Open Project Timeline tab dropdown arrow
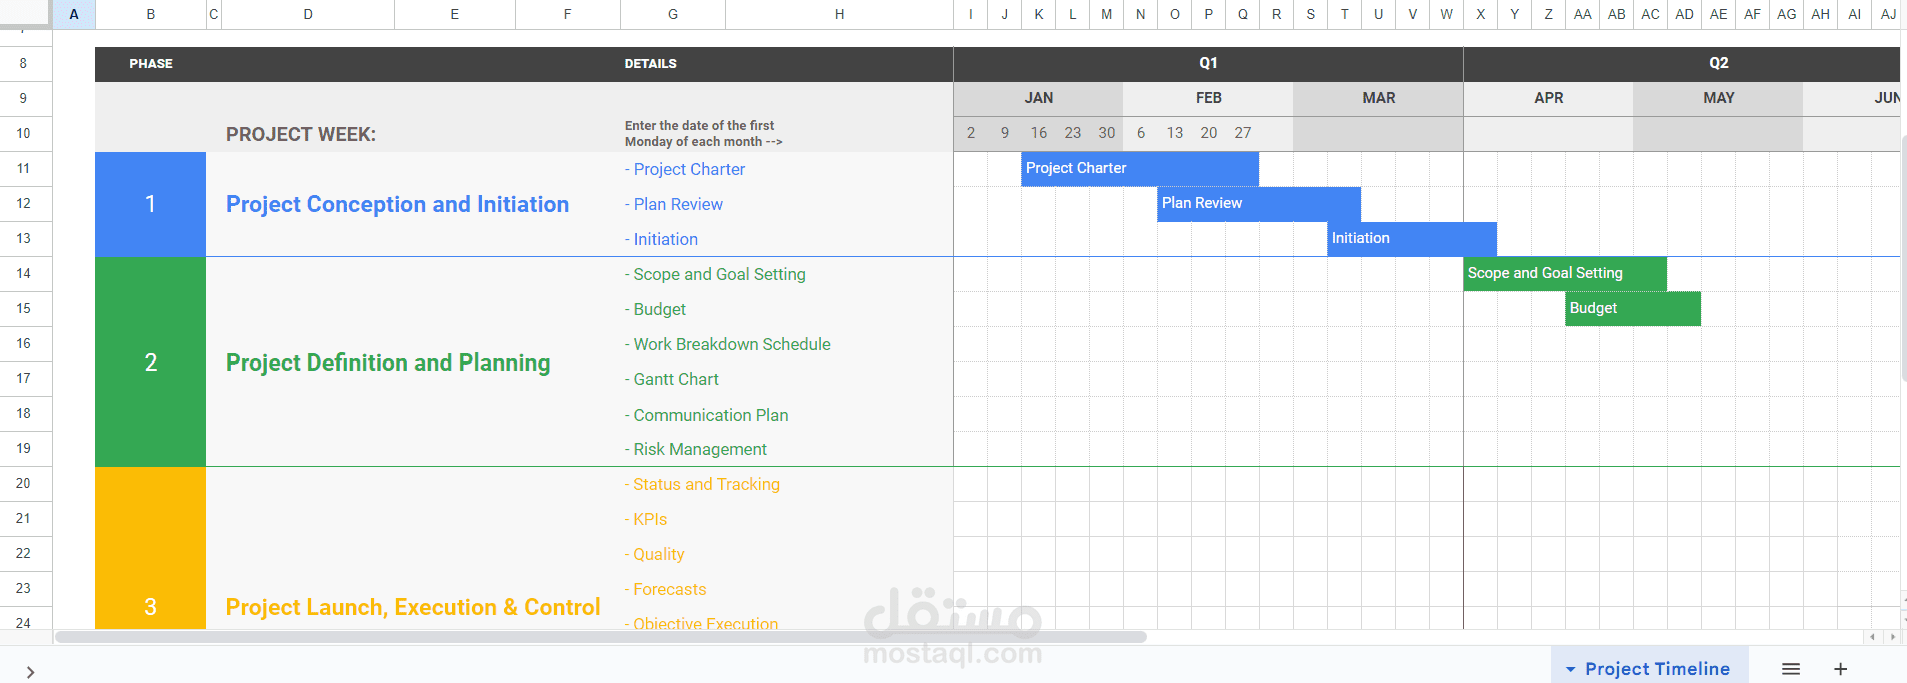 tap(1570, 669)
